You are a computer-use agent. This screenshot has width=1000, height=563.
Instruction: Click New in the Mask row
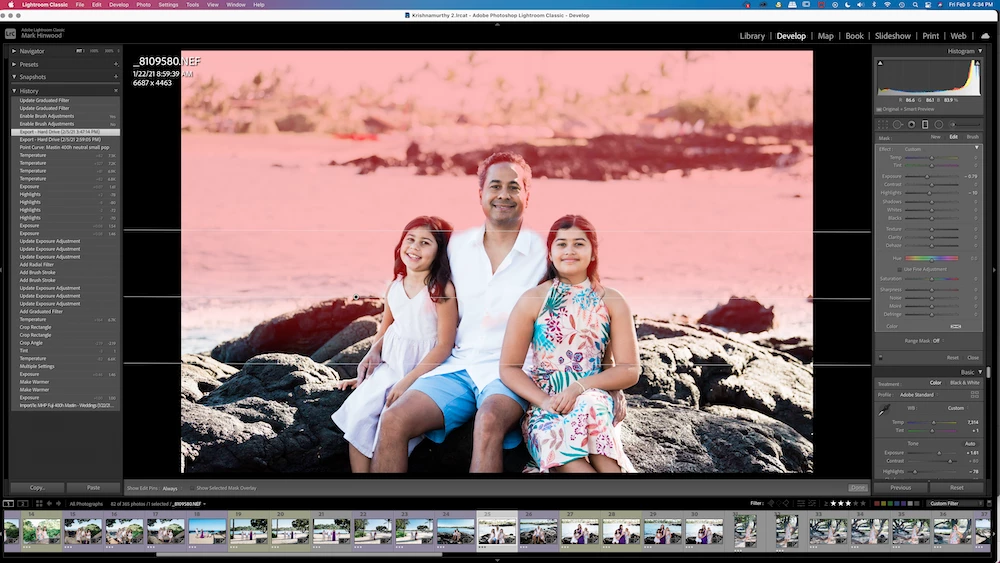[936, 137]
